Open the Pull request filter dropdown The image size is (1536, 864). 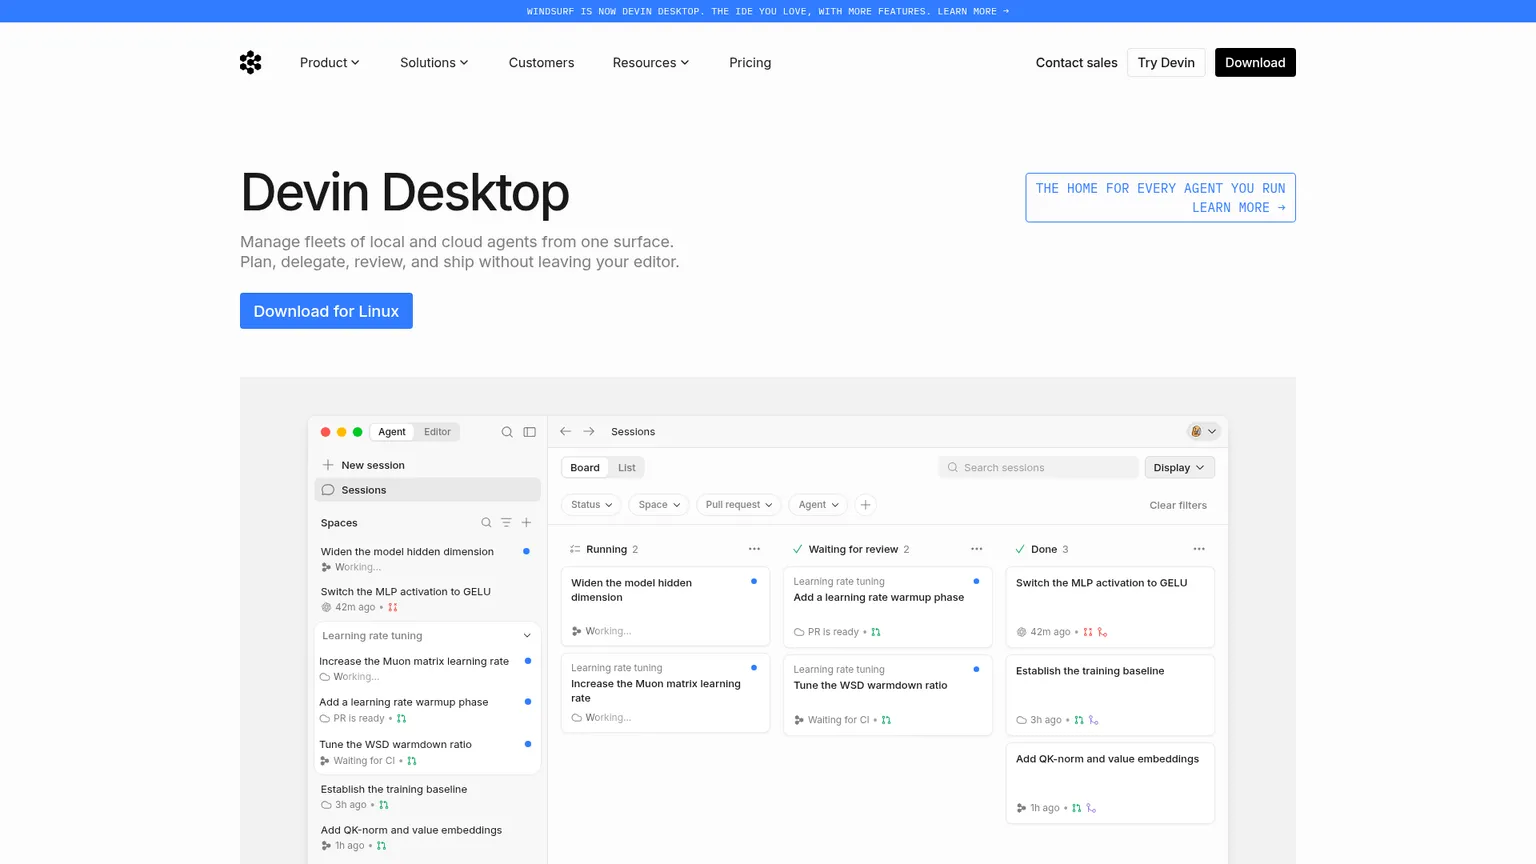click(739, 505)
